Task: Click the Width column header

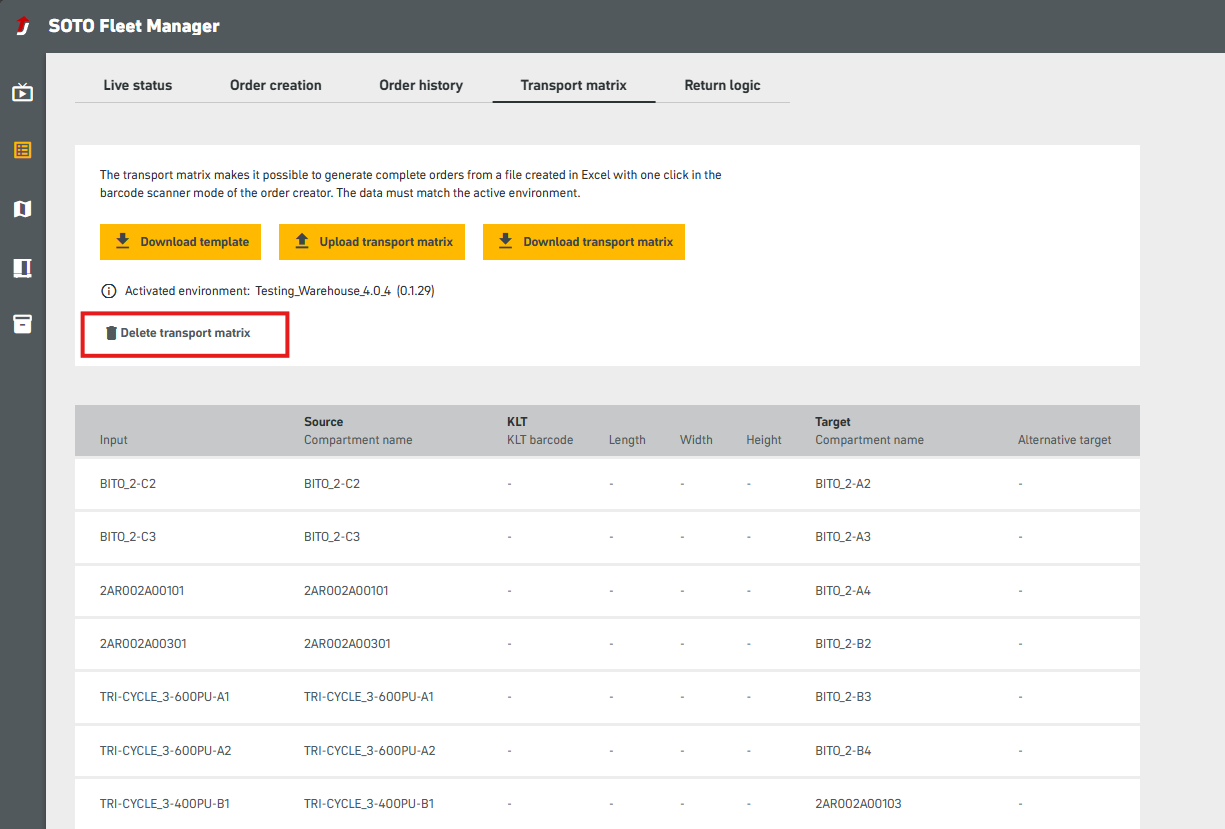Action: [696, 440]
